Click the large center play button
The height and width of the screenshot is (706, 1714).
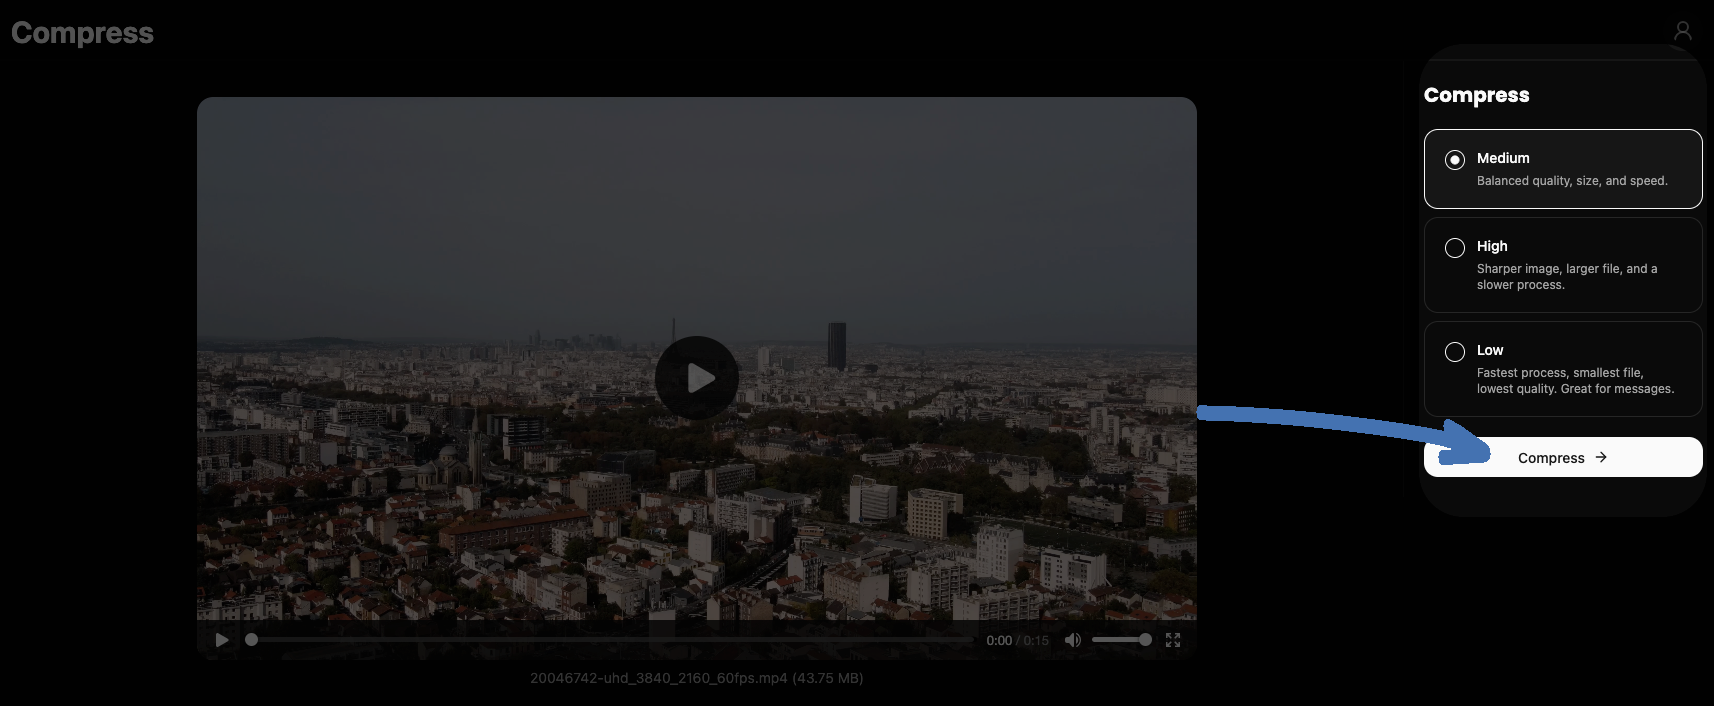click(697, 378)
